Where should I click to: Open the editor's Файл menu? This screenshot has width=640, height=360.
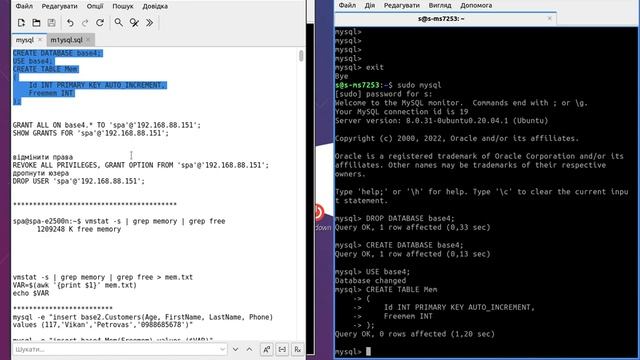tap(24, 6)
